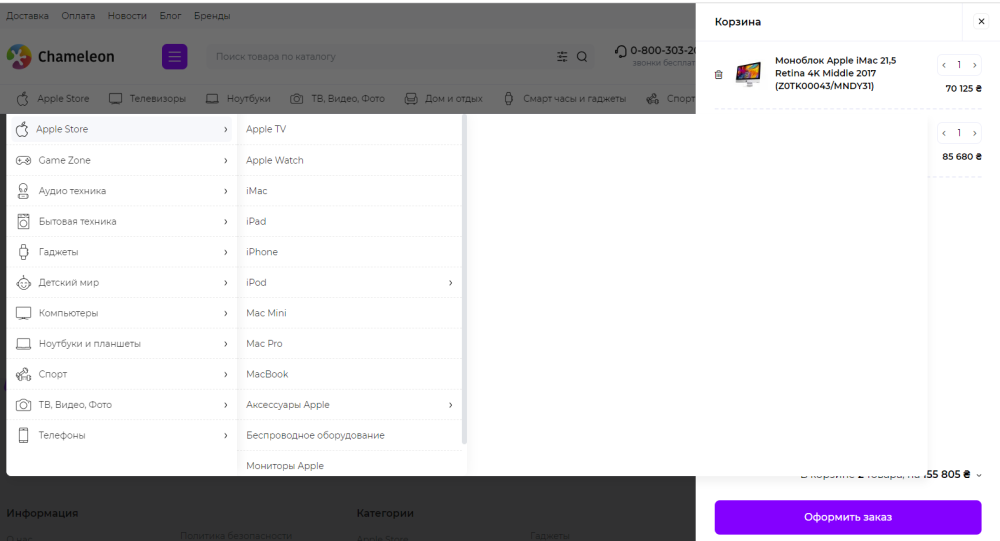Open the Доставка link in top bar
The image size is (1000, 541).
27,16
